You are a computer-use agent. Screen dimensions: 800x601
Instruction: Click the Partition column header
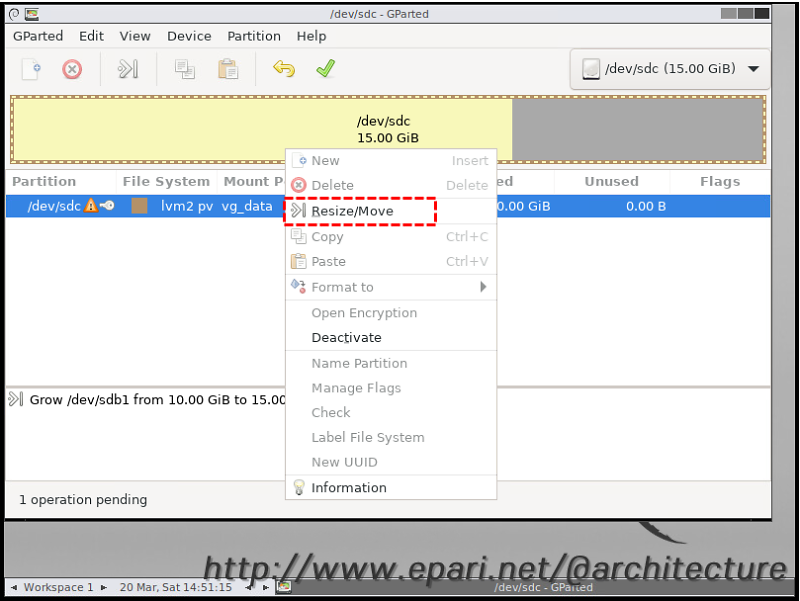(x=44, y=182)
